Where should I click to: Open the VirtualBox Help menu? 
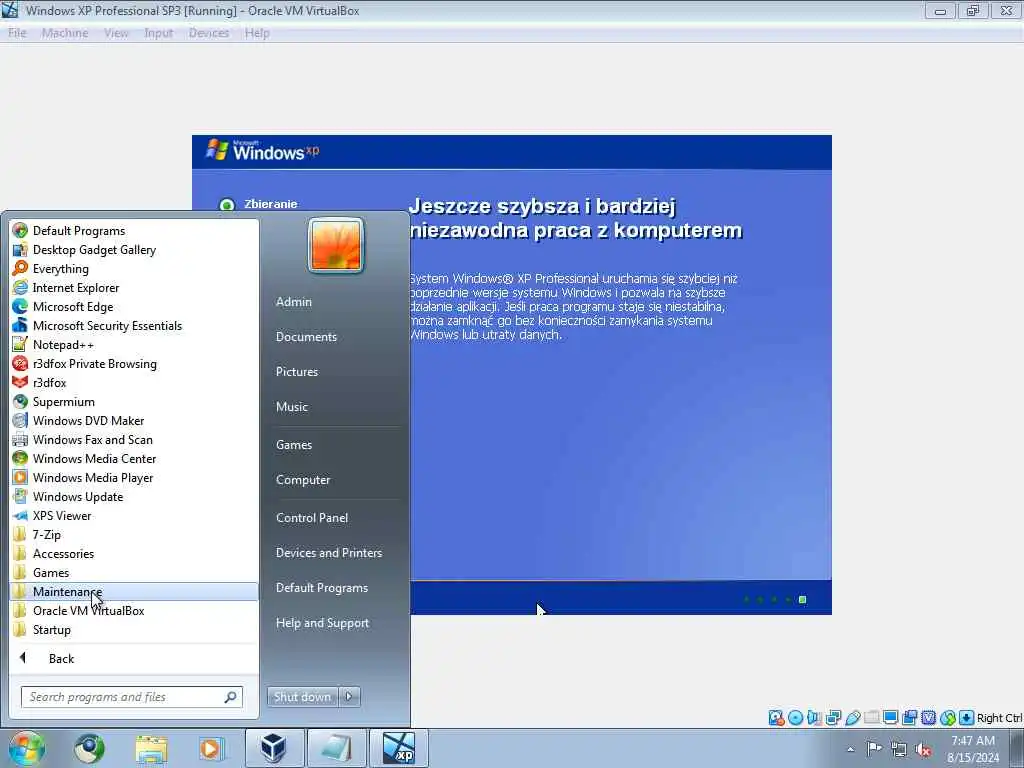257,33
